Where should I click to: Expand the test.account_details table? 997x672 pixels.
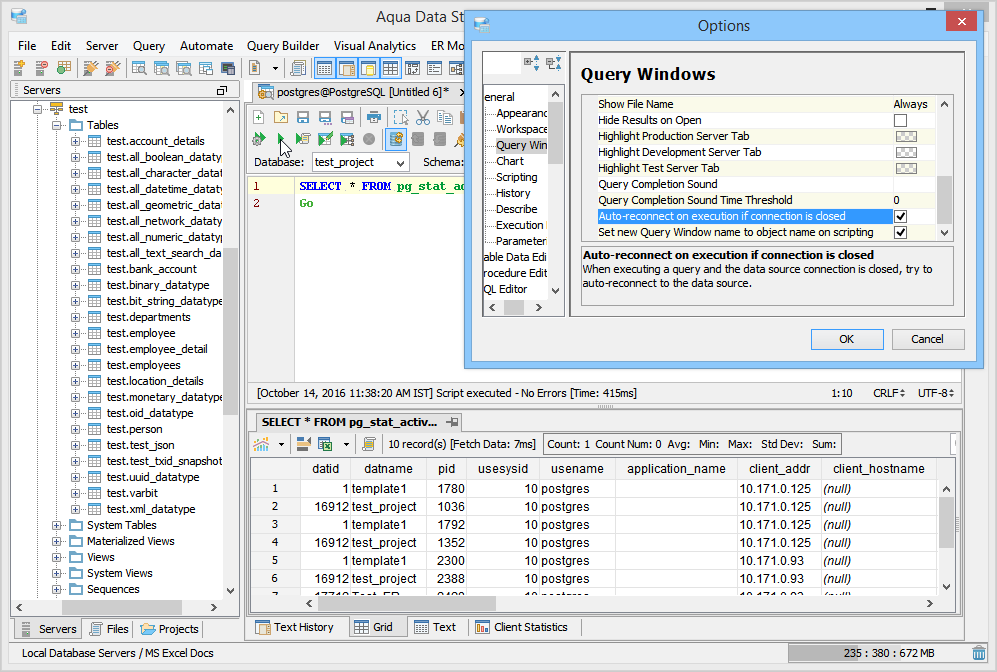(x=76, y=141)
